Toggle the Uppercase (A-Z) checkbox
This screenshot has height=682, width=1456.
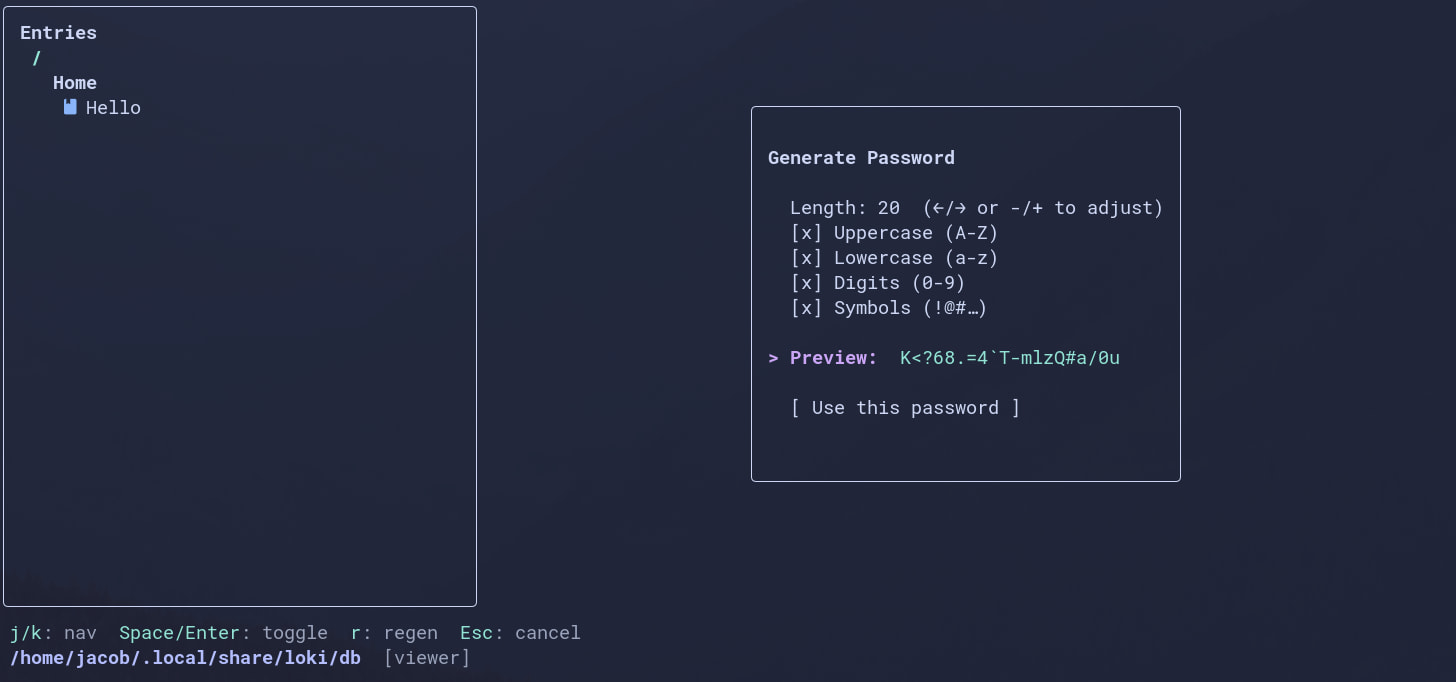click(x=806, y=233)
